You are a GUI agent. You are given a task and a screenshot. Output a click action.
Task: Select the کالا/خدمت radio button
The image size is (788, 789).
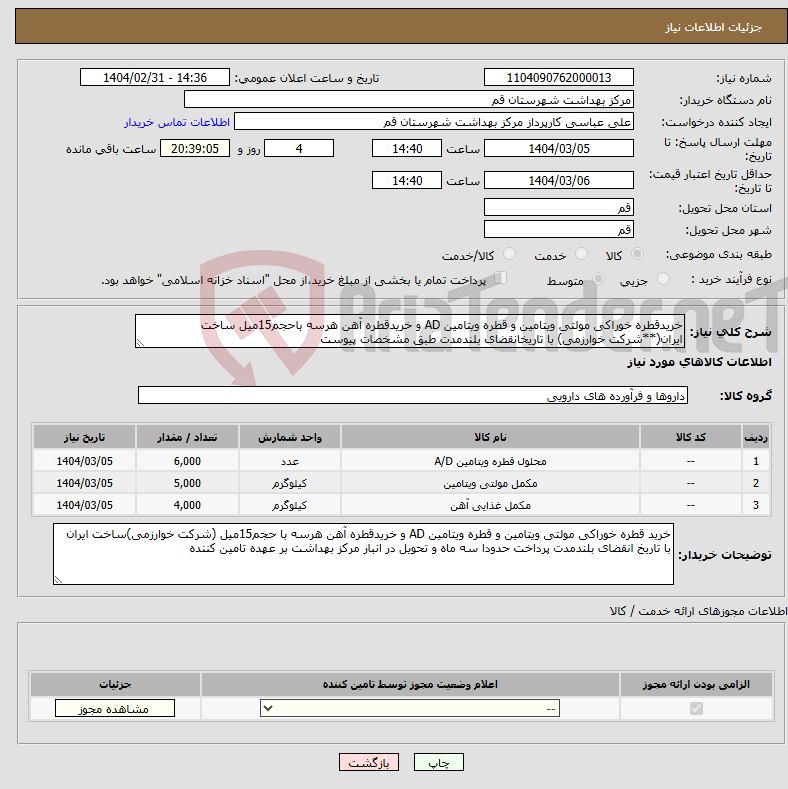pos(510,254)
